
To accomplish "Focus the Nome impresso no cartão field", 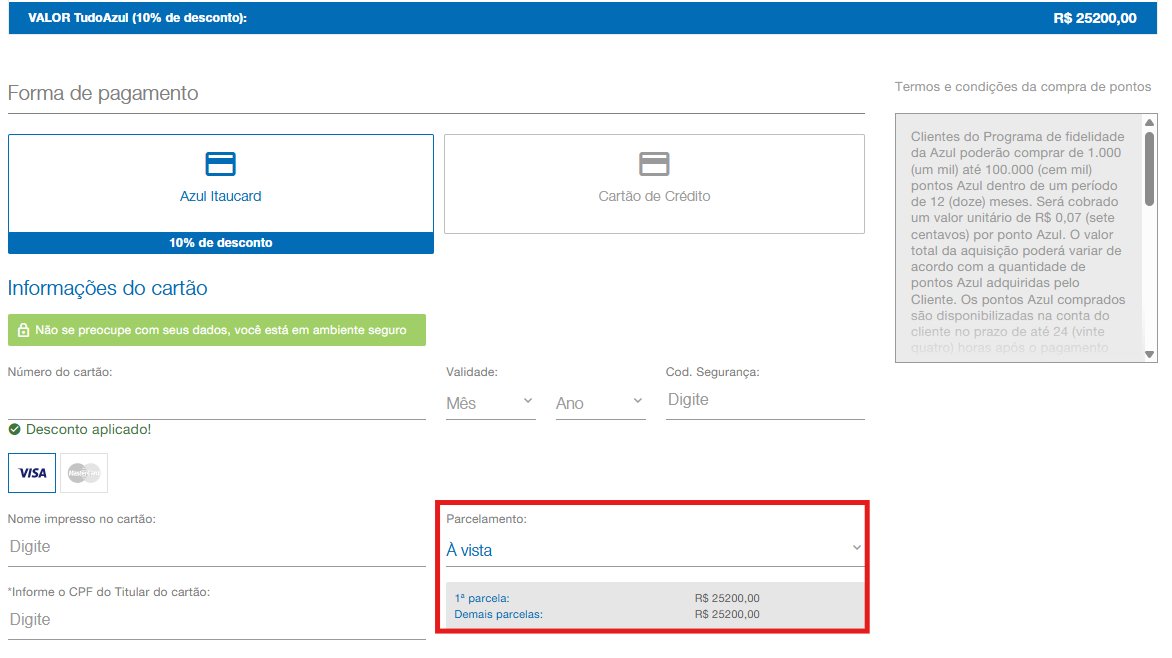I will [x=217, y=547].
